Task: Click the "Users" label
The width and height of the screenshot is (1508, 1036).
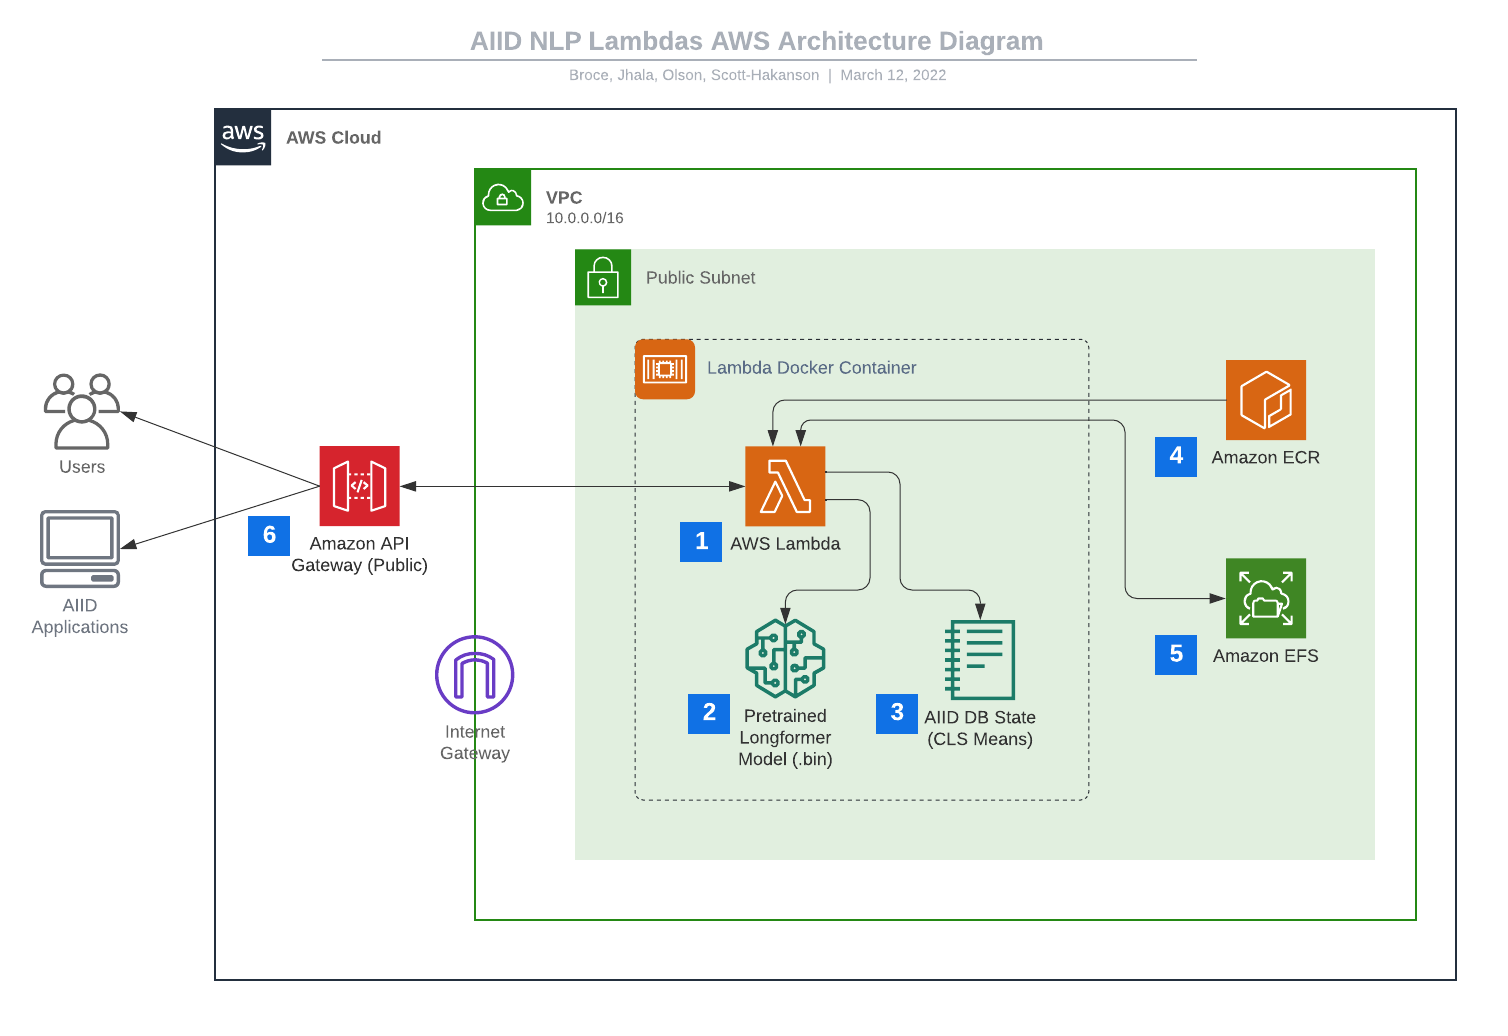Action: (82, 467)
